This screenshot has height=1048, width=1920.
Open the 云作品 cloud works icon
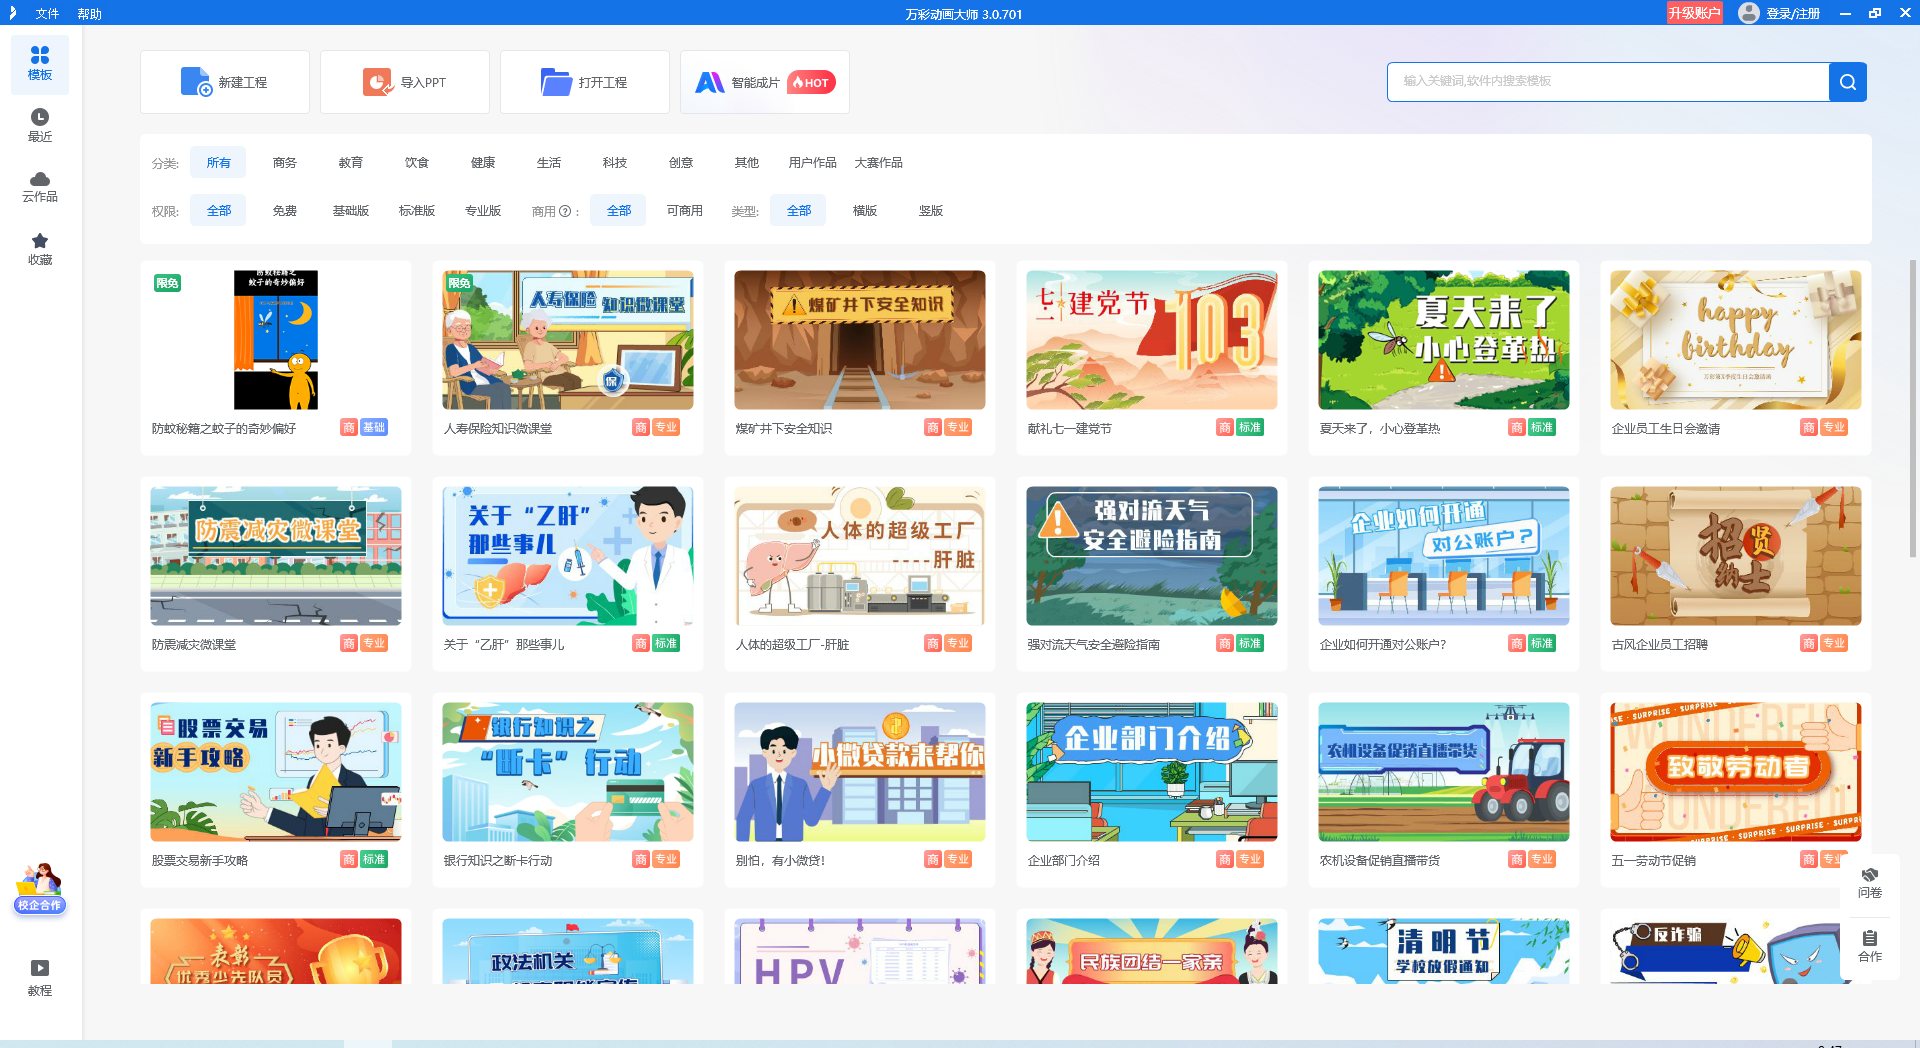point(40,187)
